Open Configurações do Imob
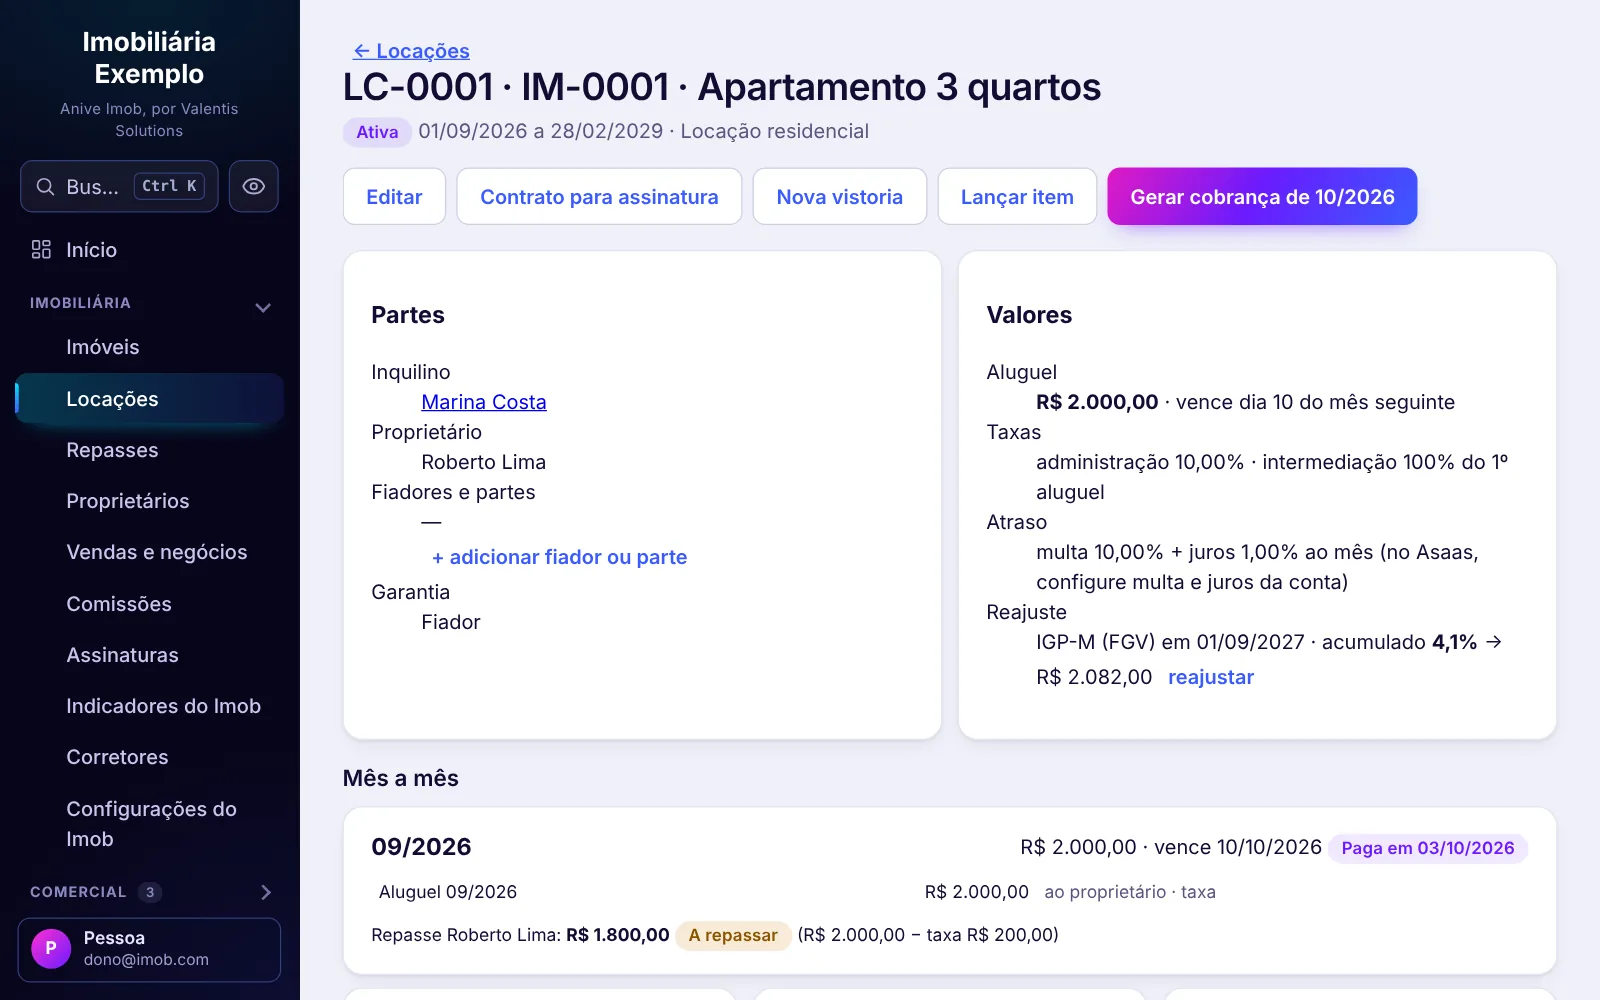 click(150, 824)
